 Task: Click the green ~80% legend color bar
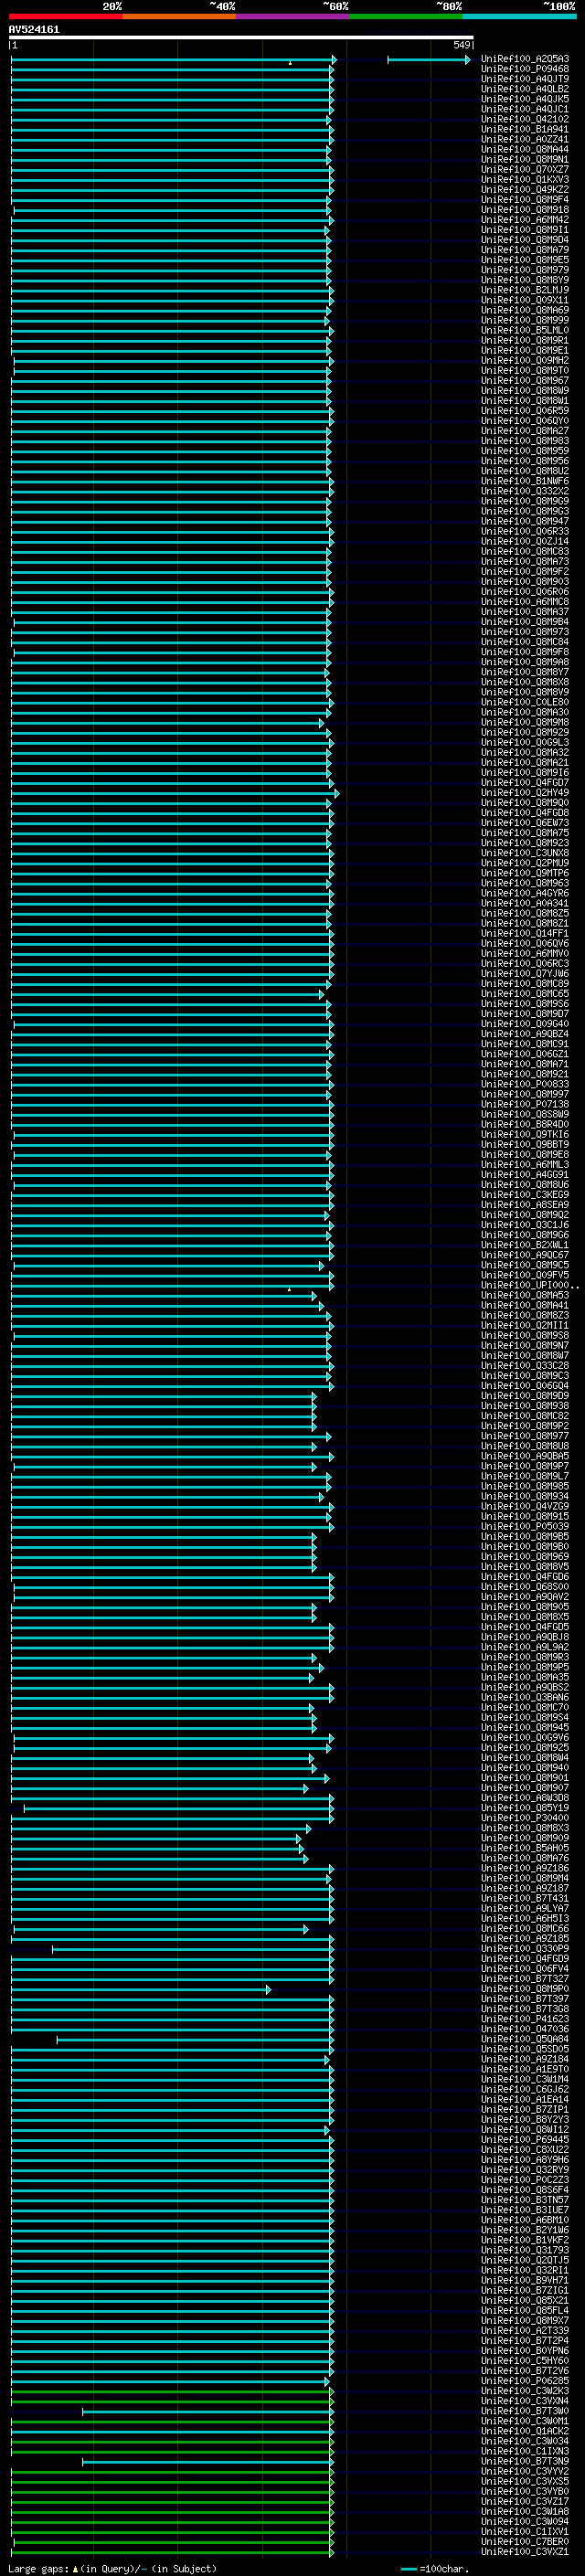406,16
